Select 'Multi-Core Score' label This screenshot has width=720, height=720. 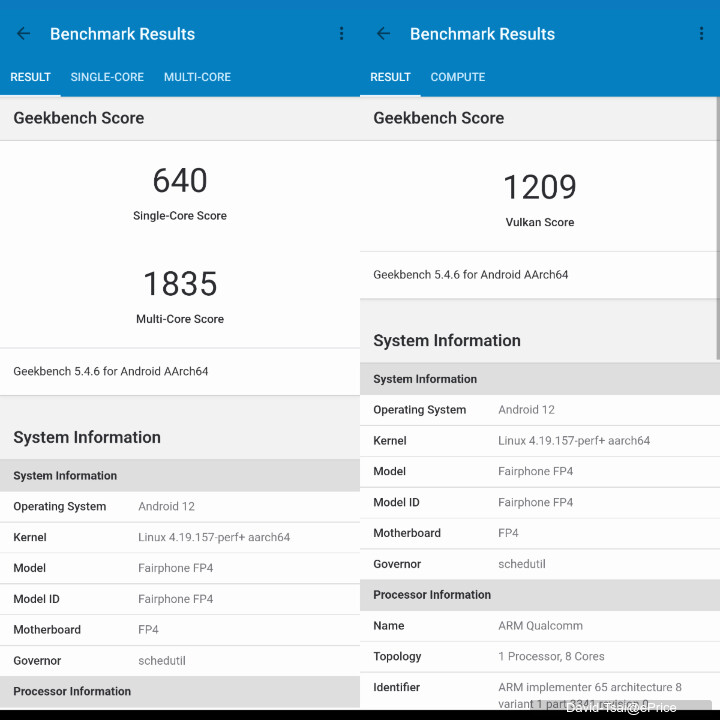[x=180, y=319]
